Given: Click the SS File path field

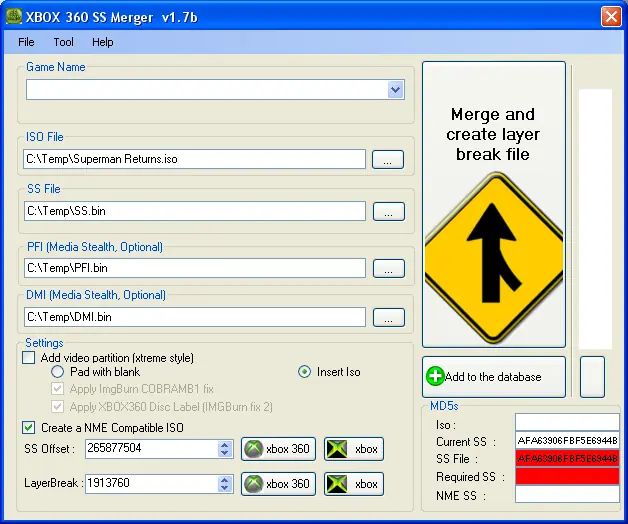Looking at the screenshot, I should pyautogui.click(x=195, y=211).
